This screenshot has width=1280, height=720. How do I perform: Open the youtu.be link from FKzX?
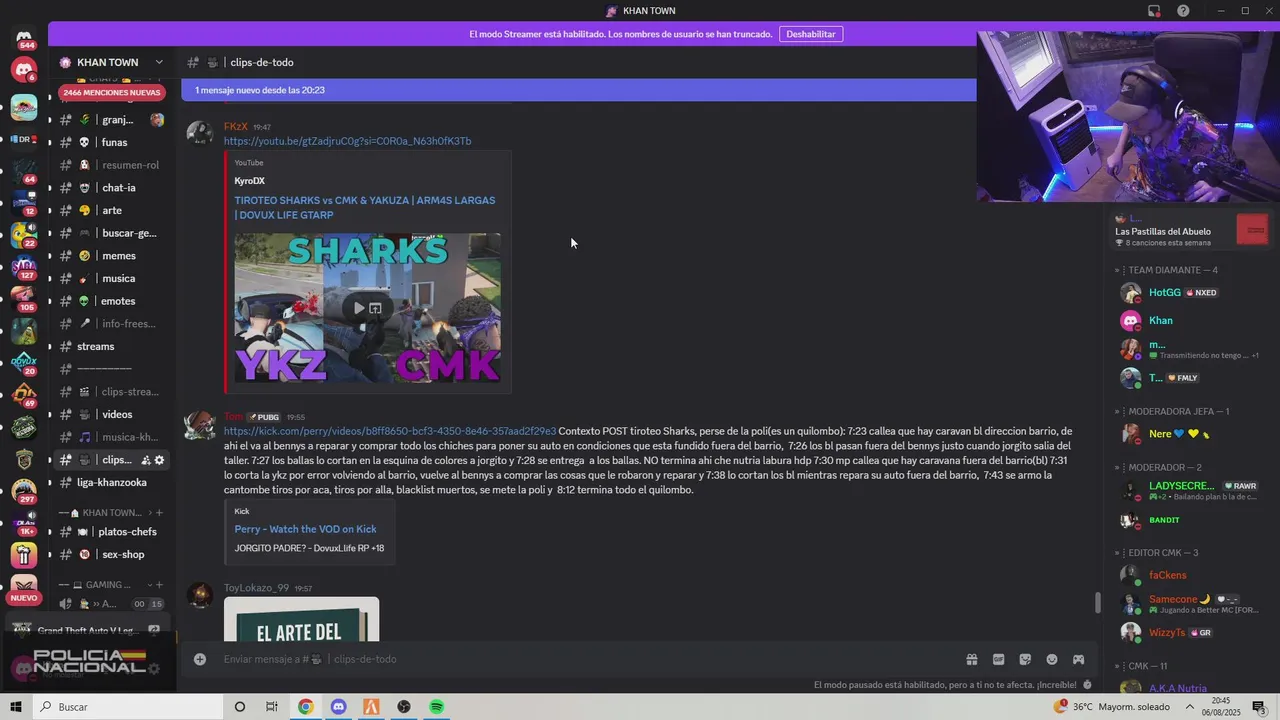tap(347, 141)
